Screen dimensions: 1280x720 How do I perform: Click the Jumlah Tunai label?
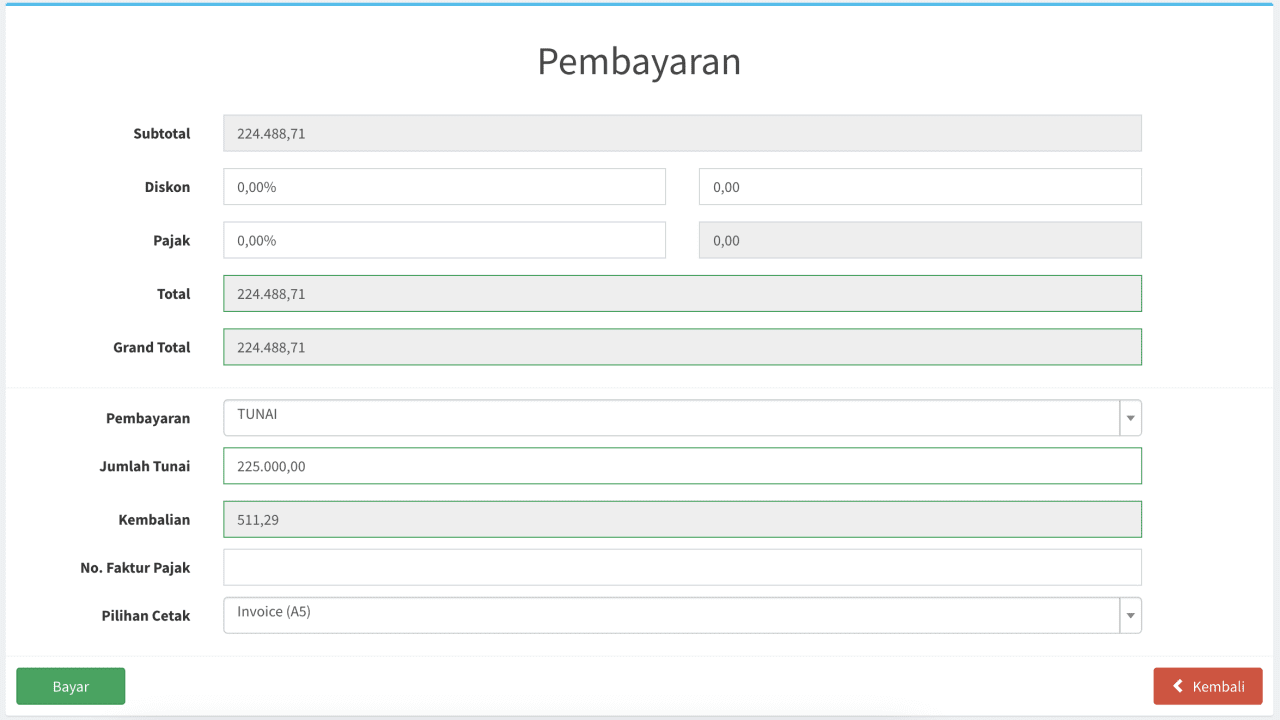tap(145, 466)
